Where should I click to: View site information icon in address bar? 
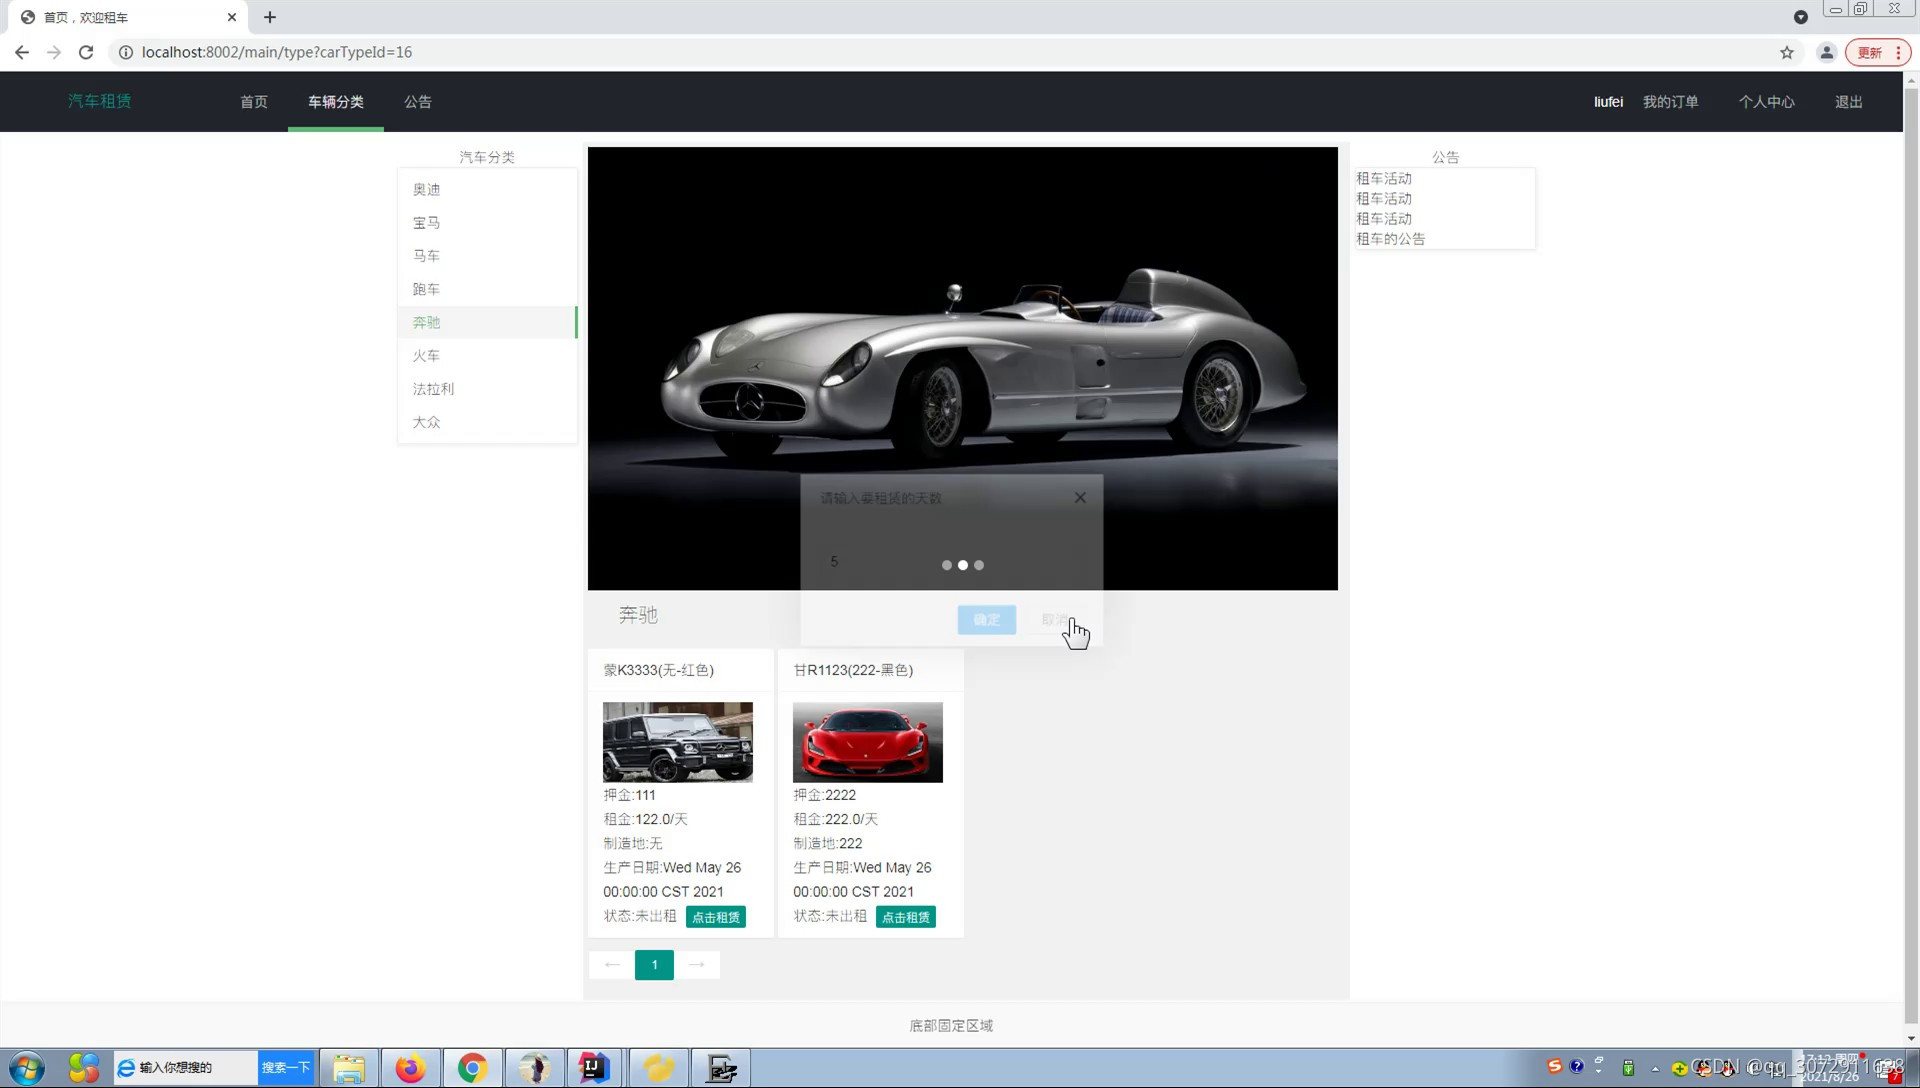(126, 52)
